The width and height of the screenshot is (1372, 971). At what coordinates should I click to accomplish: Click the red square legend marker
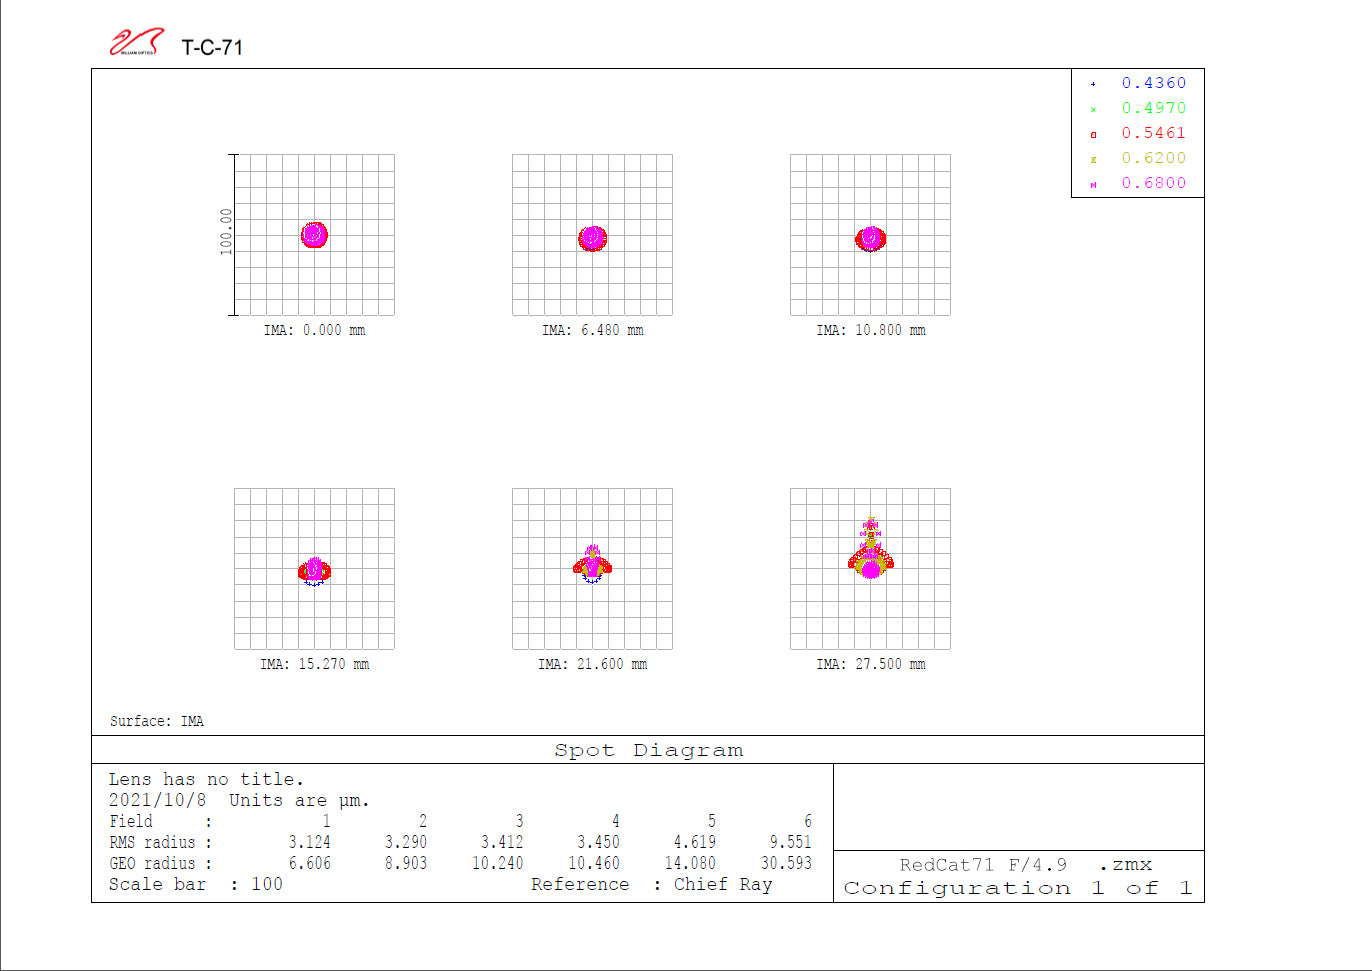click(1093, 134)
